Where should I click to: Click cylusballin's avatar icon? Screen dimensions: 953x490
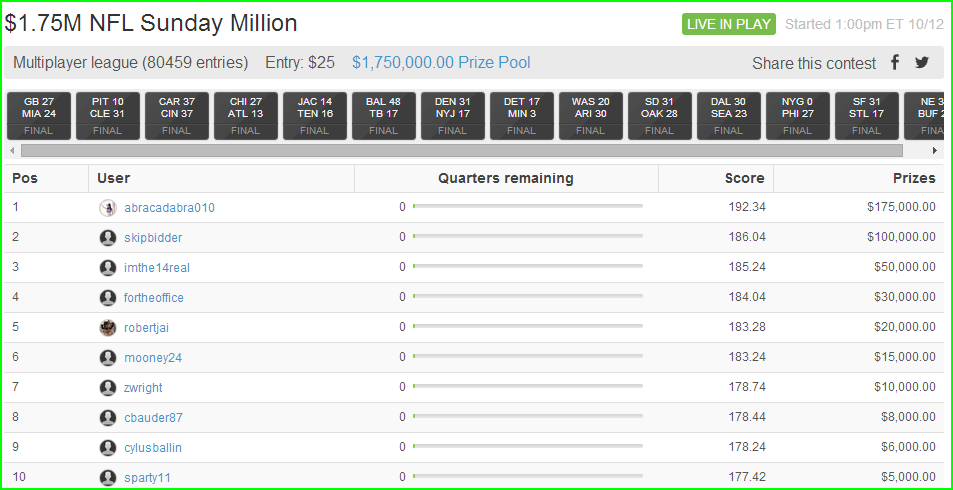click(108, 447)
